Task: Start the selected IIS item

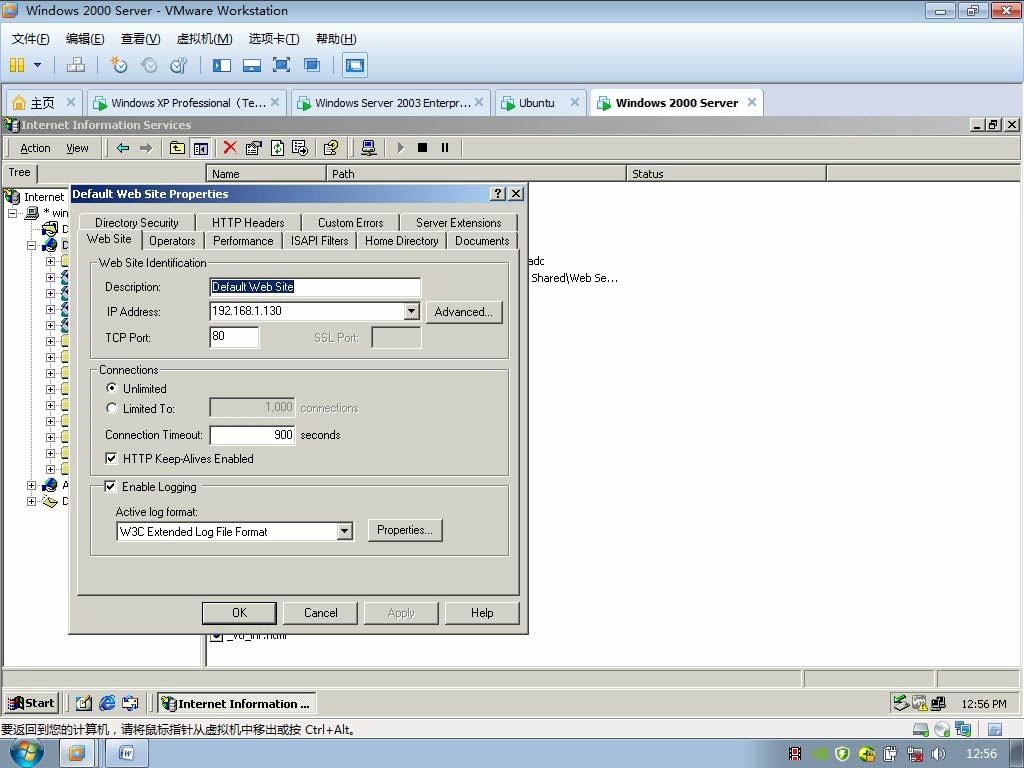Action: 400,148
